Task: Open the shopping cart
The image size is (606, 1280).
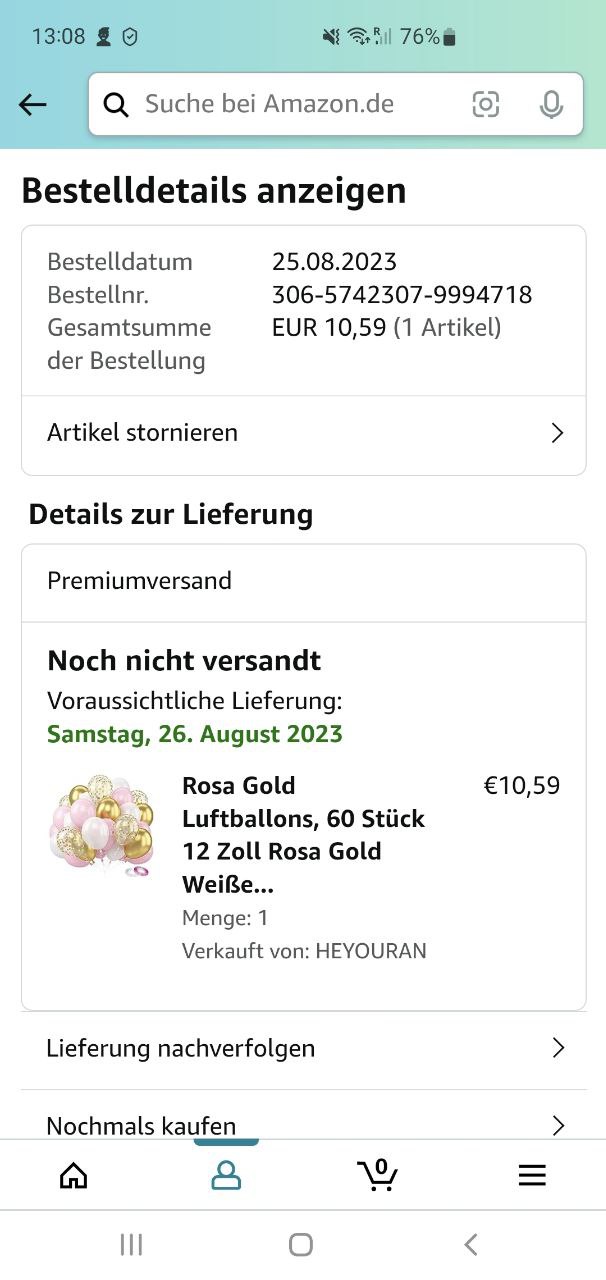Action: pos(377,1175)
